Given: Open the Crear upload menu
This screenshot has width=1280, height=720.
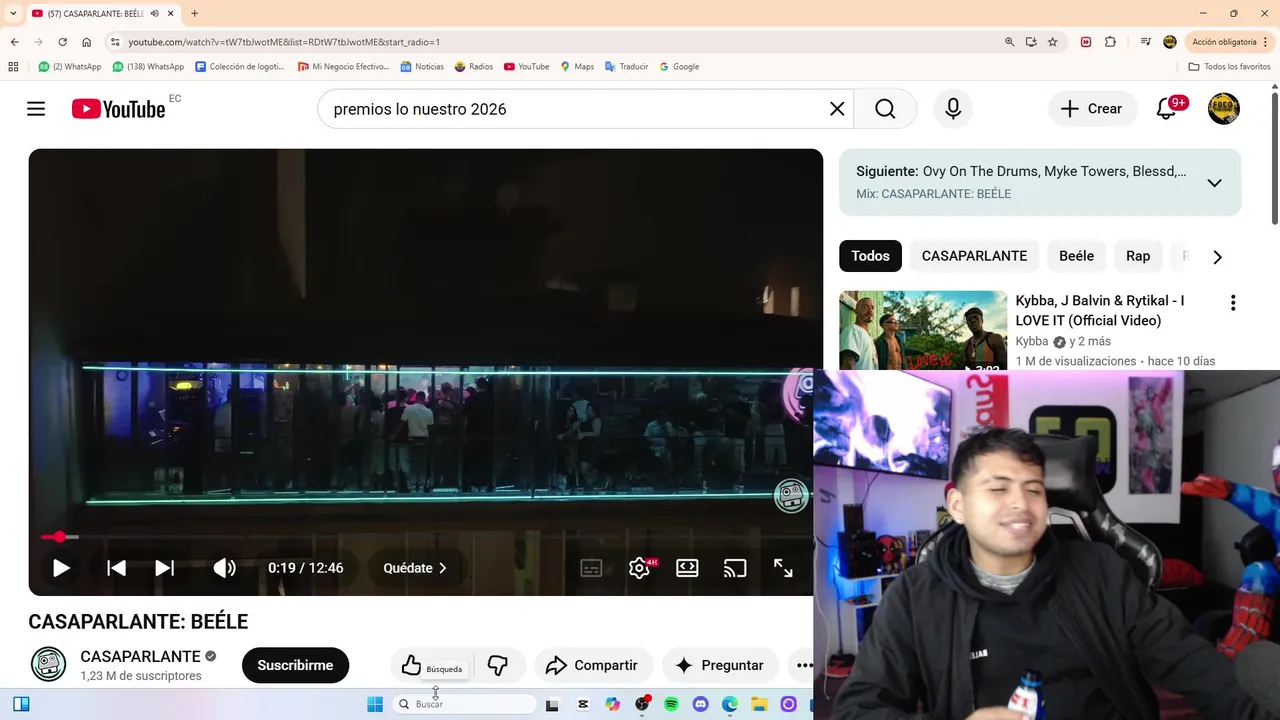Looking at the screenshot, I should (x=1092, y=109).
